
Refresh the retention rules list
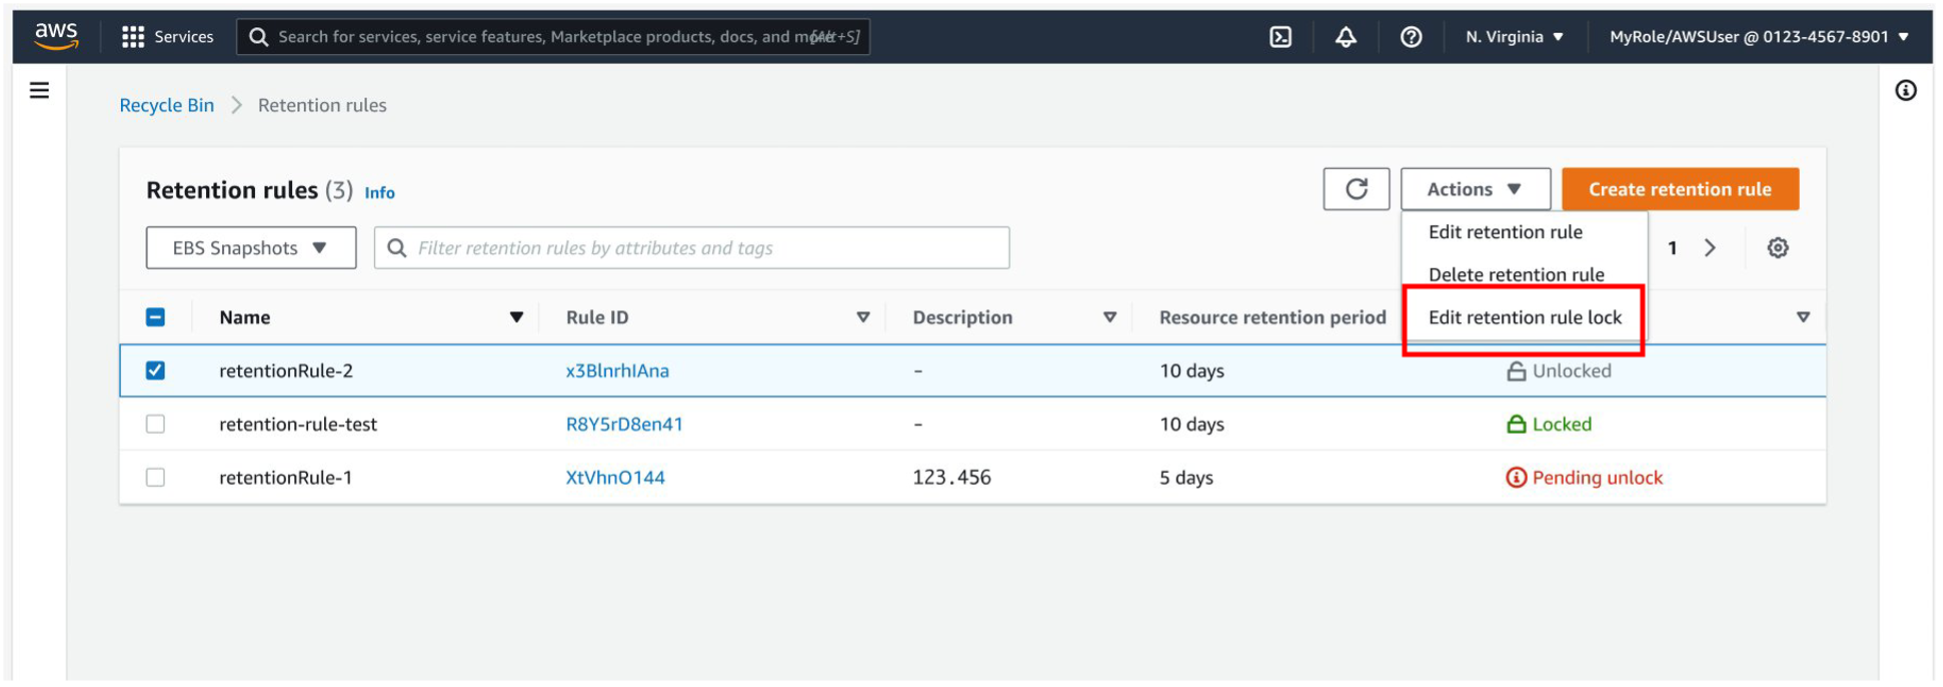pos(1356,189)
